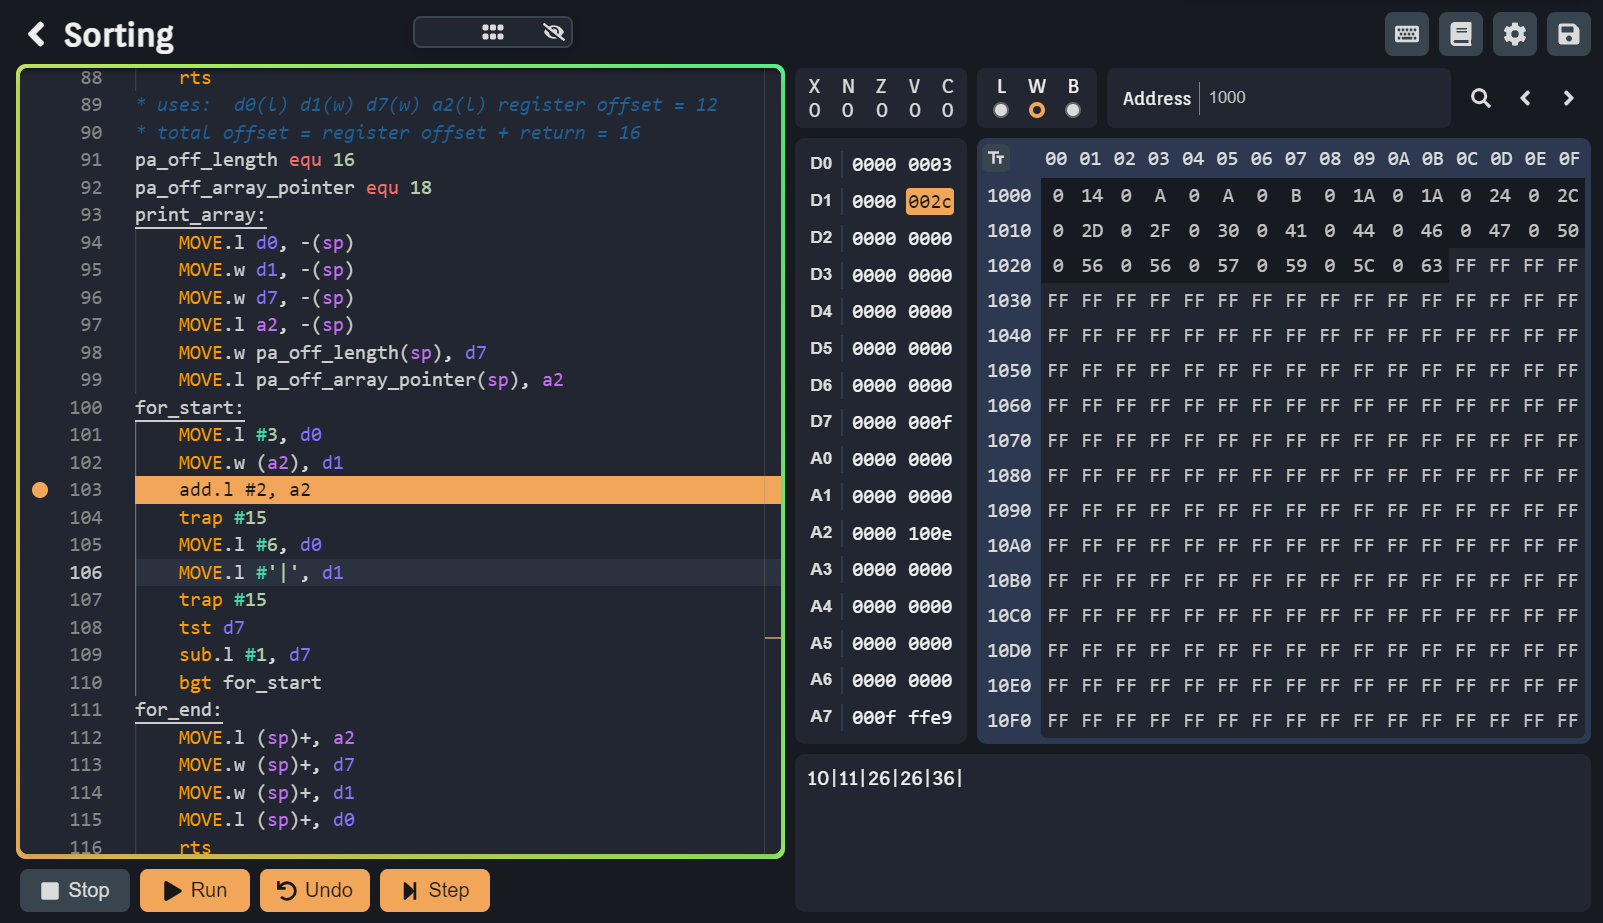
Task: Open the grid dots menu icon
Action: (x=493, y=32)
